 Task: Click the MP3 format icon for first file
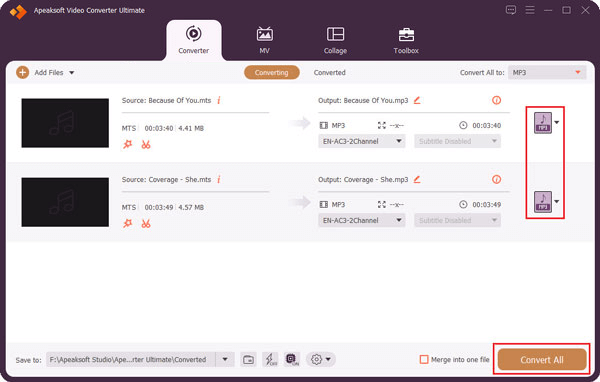coord(543,122)
